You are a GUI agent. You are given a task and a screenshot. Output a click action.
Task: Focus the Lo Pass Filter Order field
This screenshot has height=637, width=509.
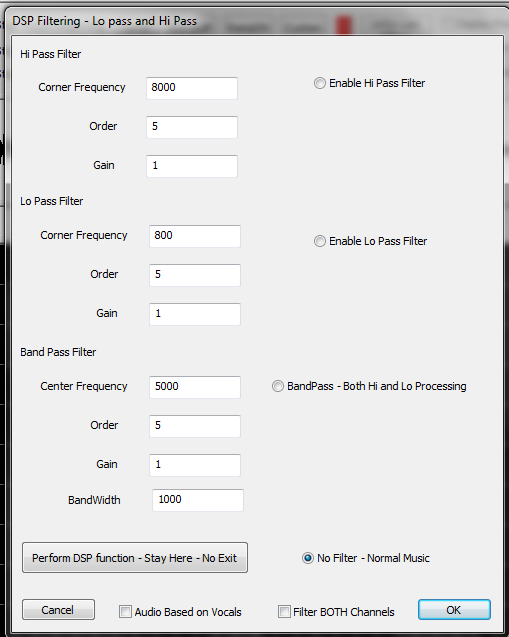click(x=195, y=275)
